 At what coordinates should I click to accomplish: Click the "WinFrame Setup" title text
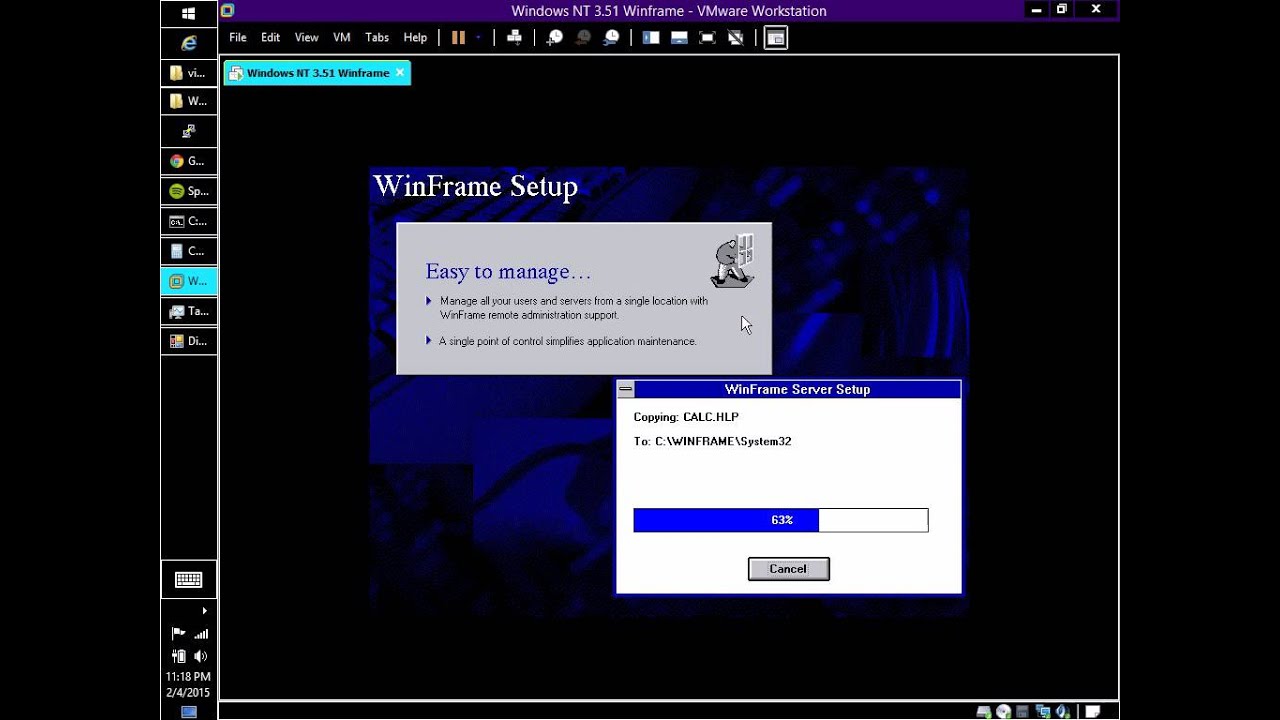point(475,187)
